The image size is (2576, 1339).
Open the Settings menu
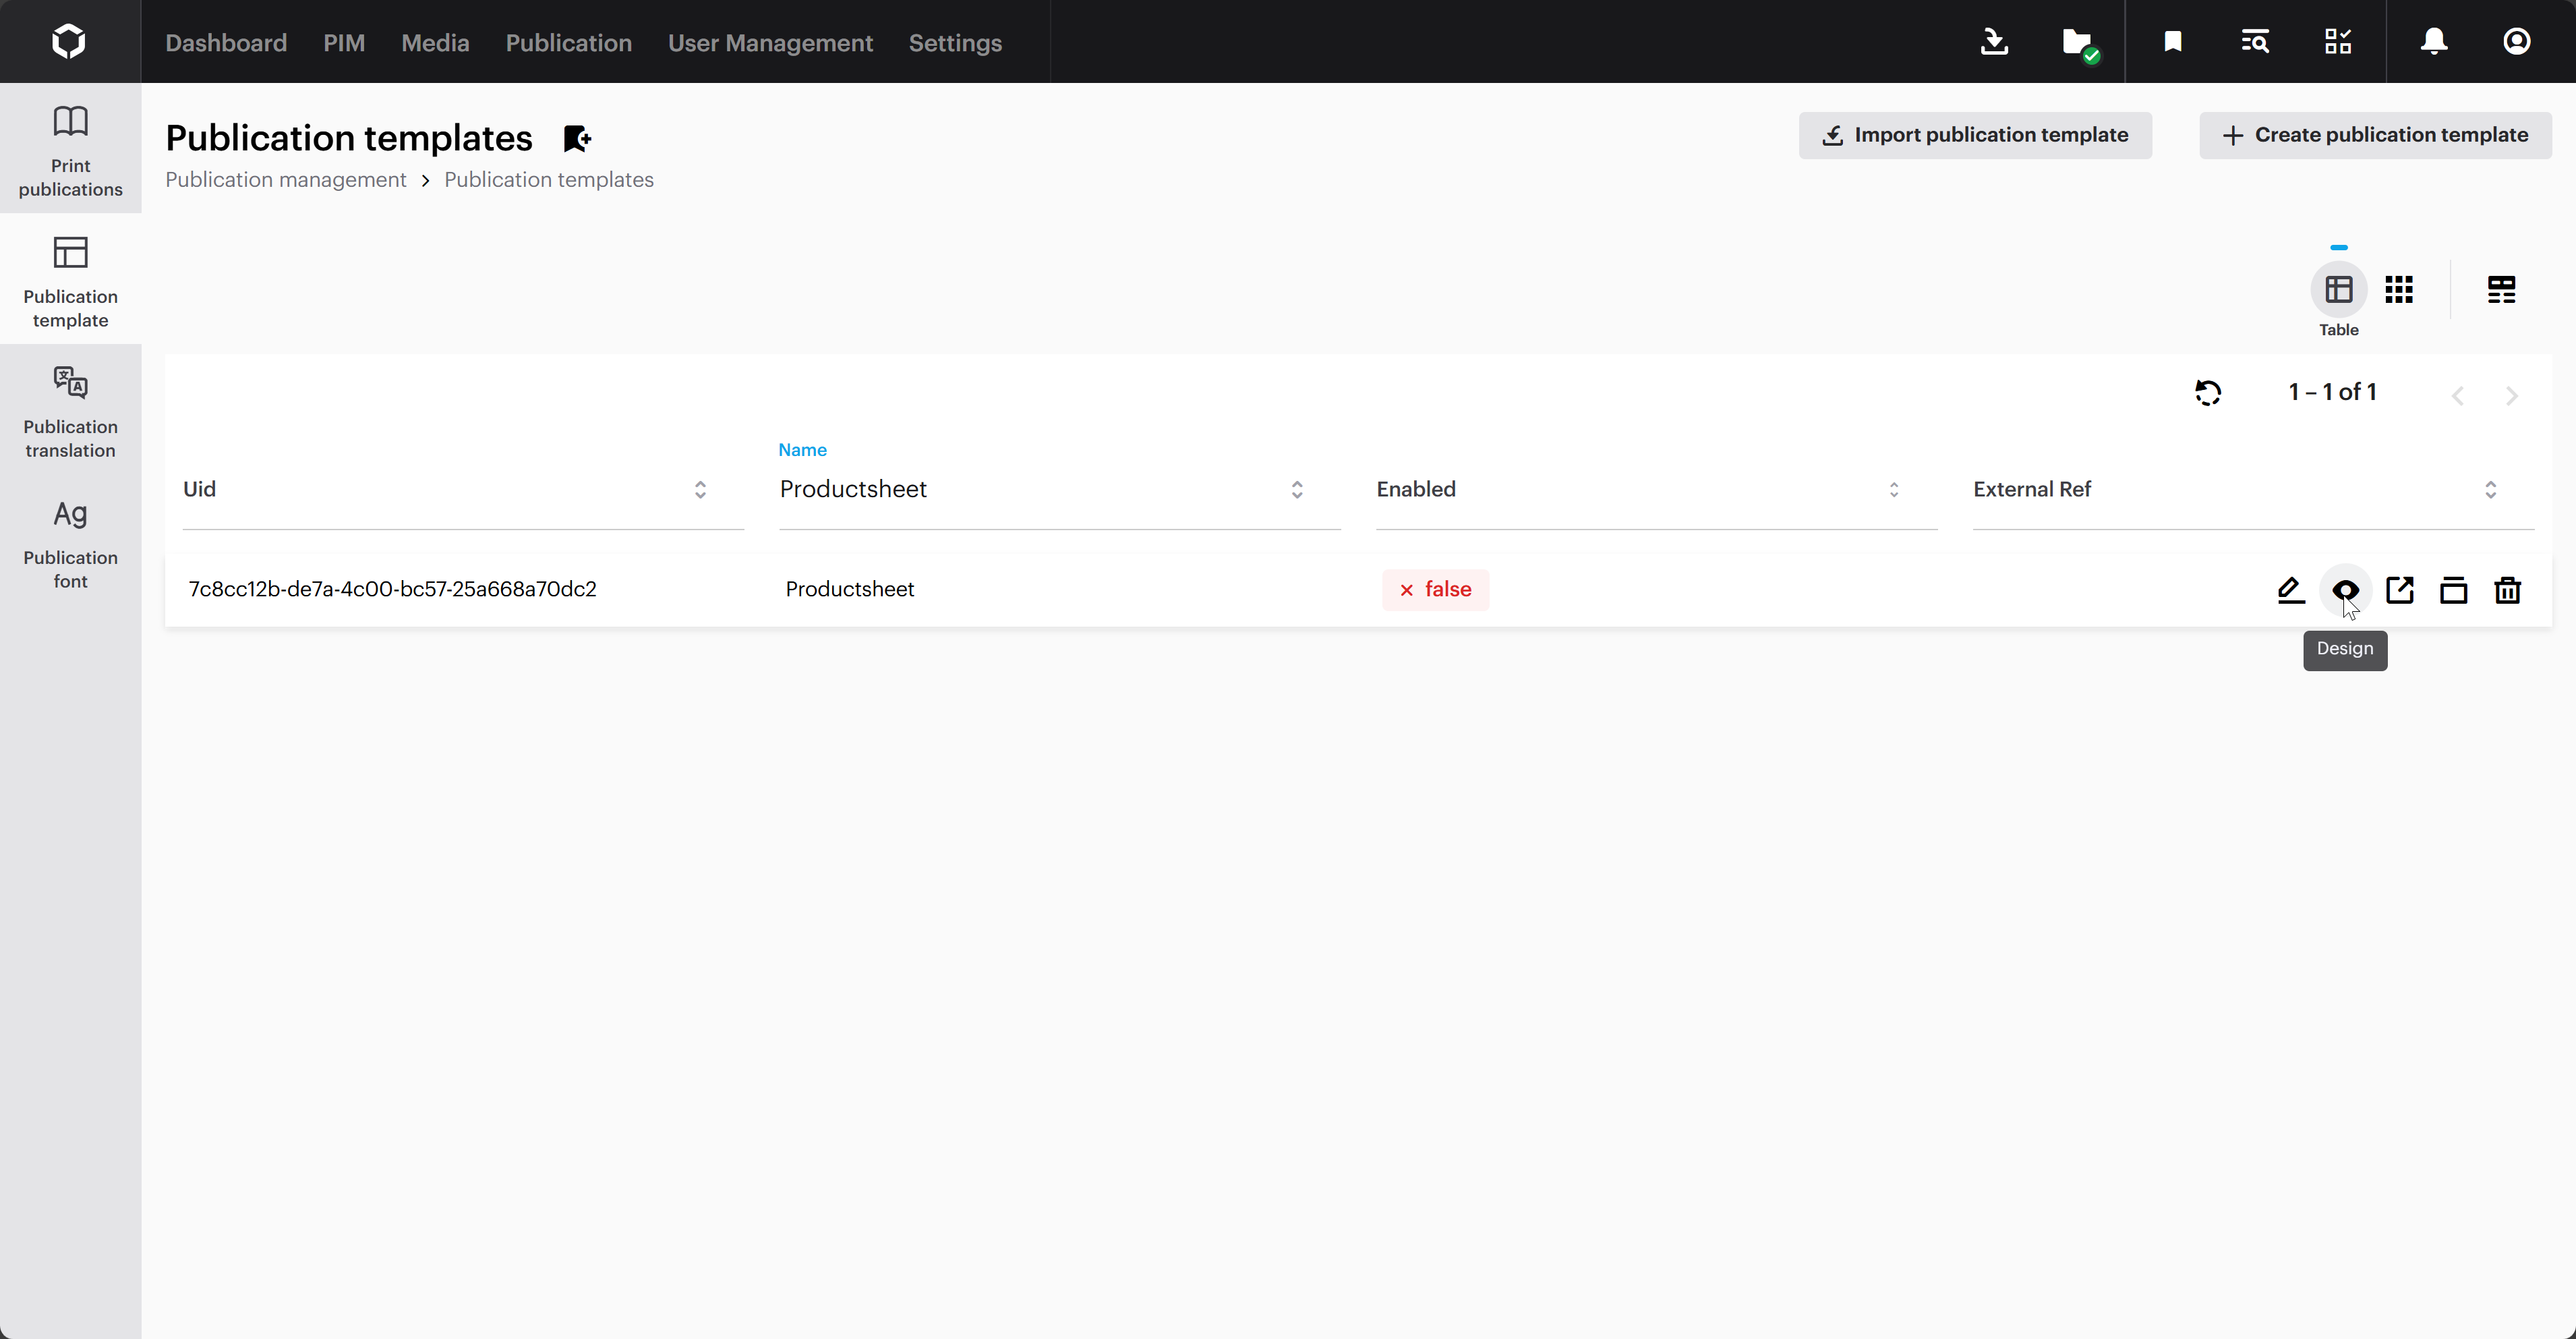954,43
